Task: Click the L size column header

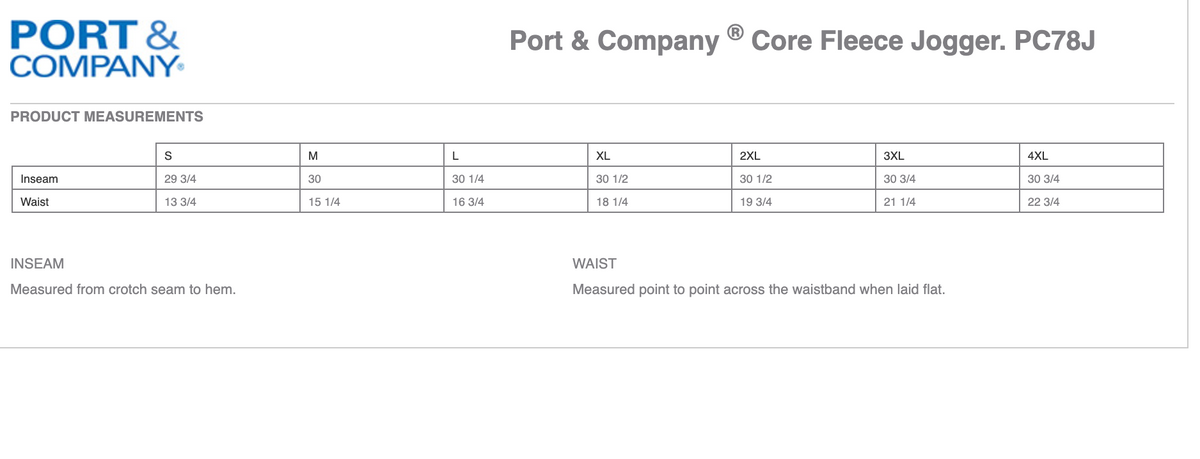Action: [x=456, y=156]
